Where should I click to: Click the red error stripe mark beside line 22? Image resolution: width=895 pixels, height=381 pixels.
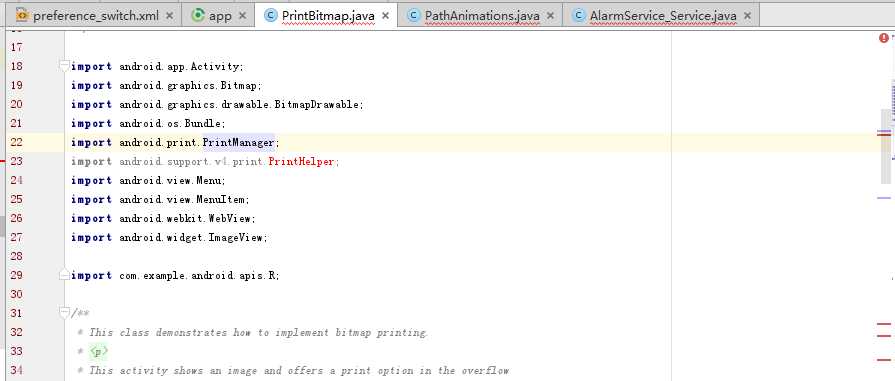(x=884, y=135)
